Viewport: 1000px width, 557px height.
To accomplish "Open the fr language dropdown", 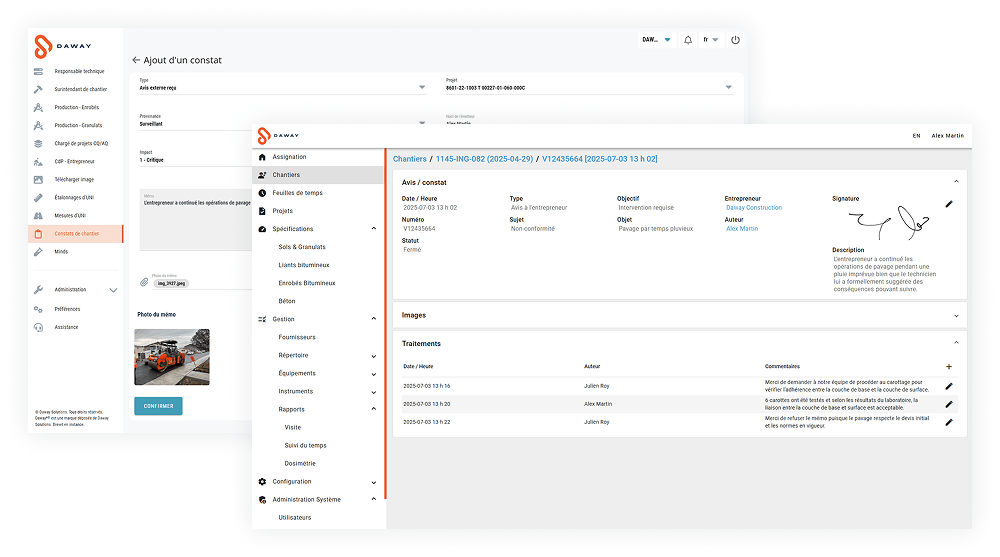I will pos(710,40).
